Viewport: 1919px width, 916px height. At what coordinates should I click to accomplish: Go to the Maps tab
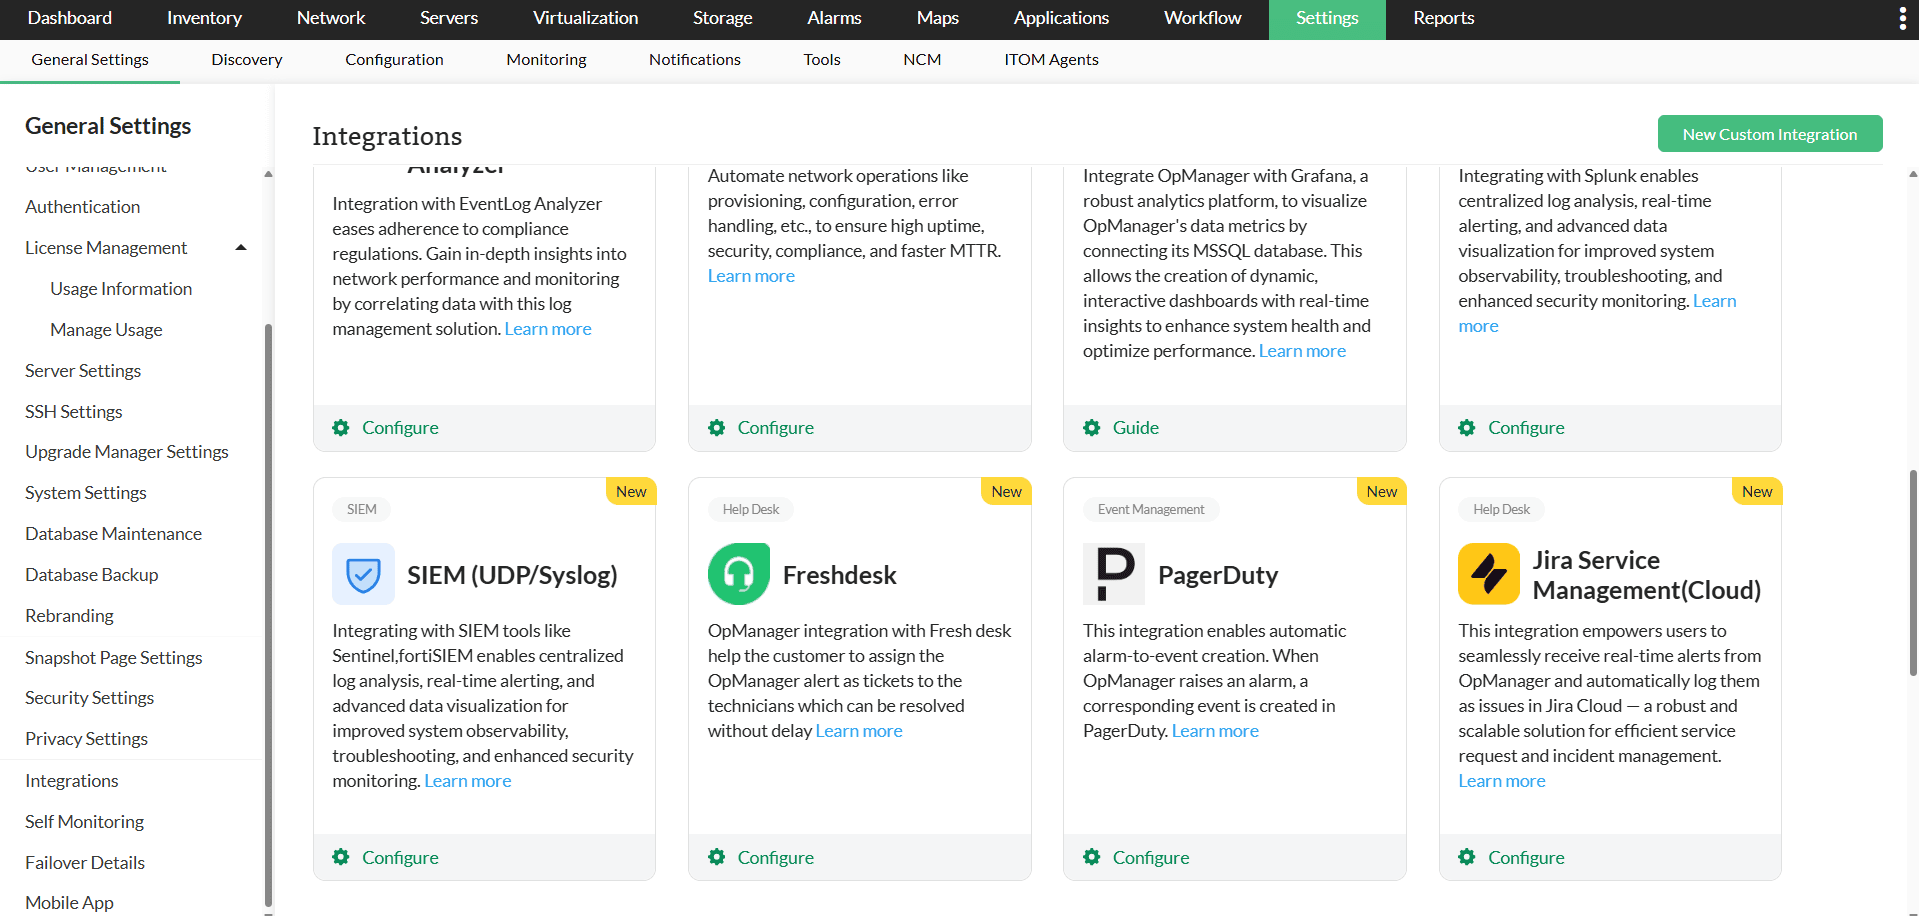click(937, 18)
